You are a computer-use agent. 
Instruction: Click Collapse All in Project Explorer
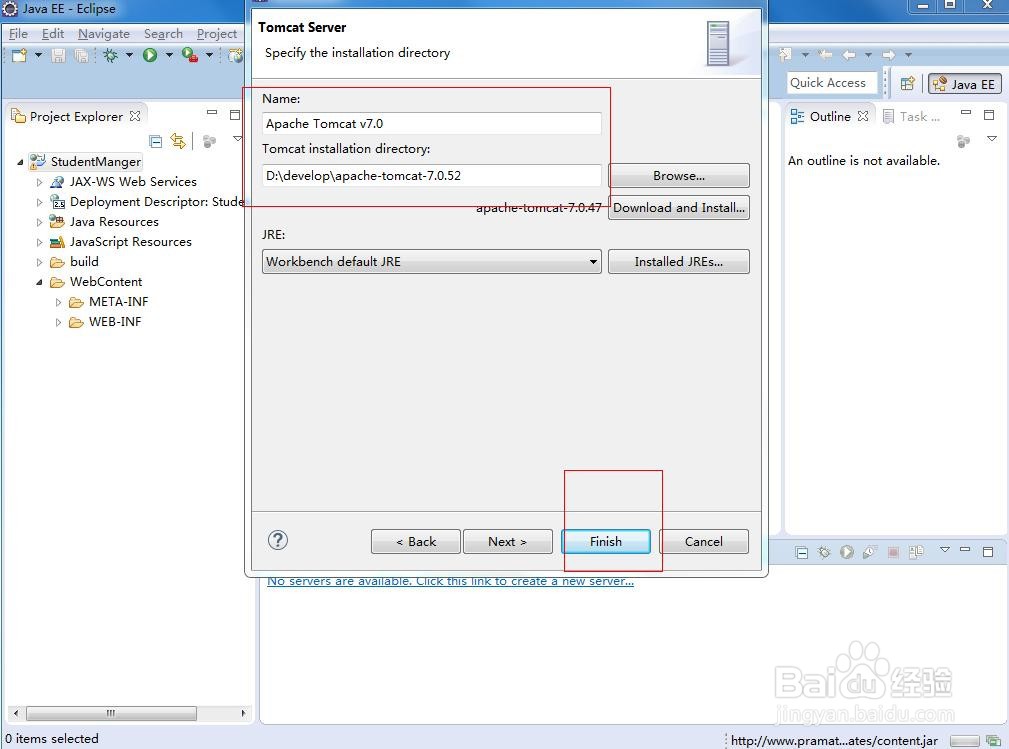pyautogui.click(x=155, y=141)
